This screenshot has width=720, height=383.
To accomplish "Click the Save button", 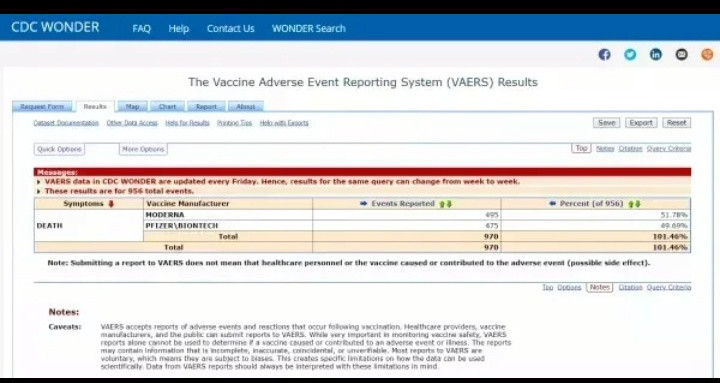I will (x=607, y=123).
